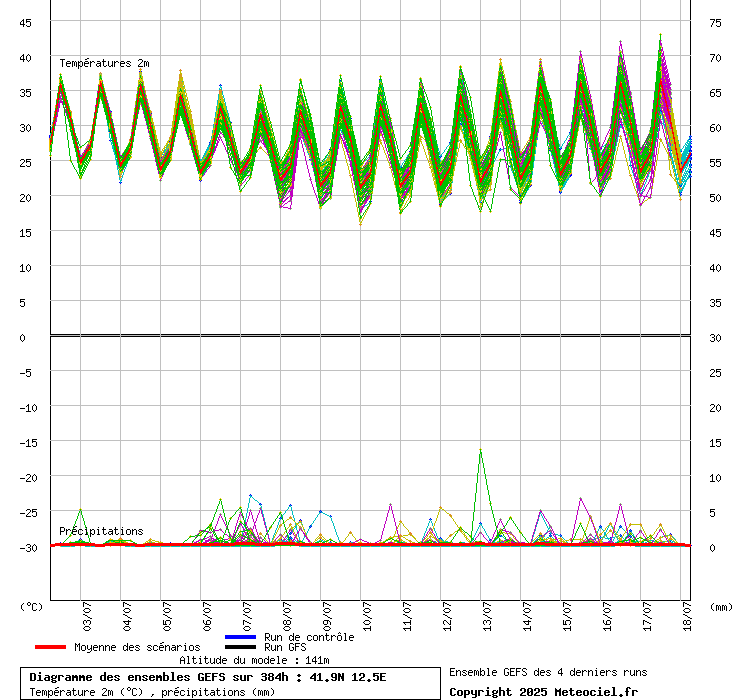Screen dimensions: 740x700
Task: Click the red Moyenne des scénarios legend line
Action: (50, 647)
